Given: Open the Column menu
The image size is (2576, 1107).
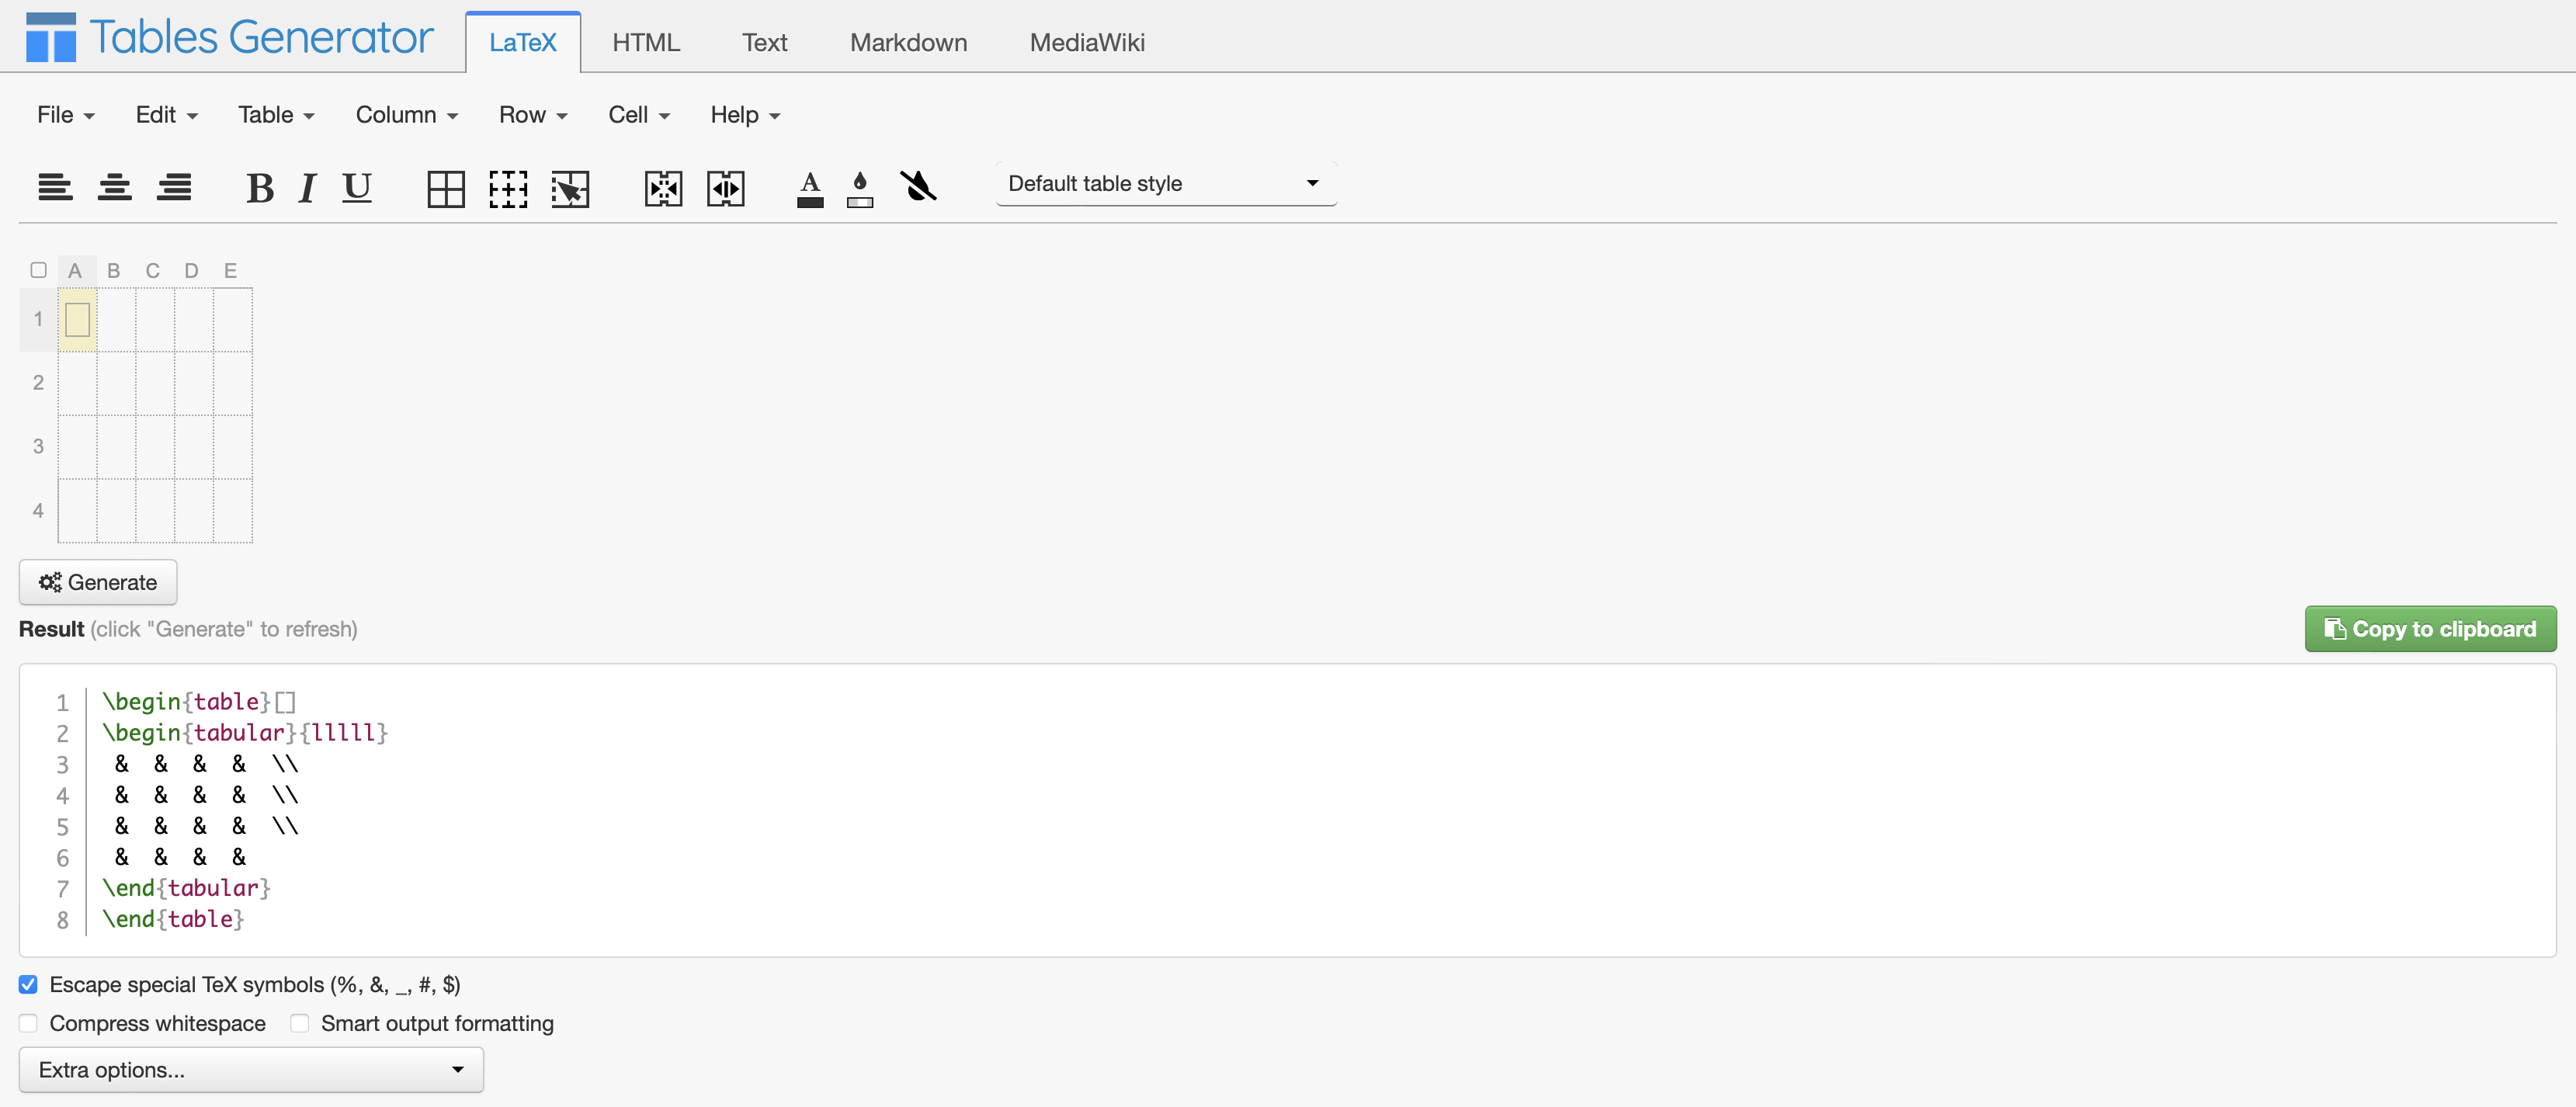Looking at the screenshot, I should [x=407, y=115].
